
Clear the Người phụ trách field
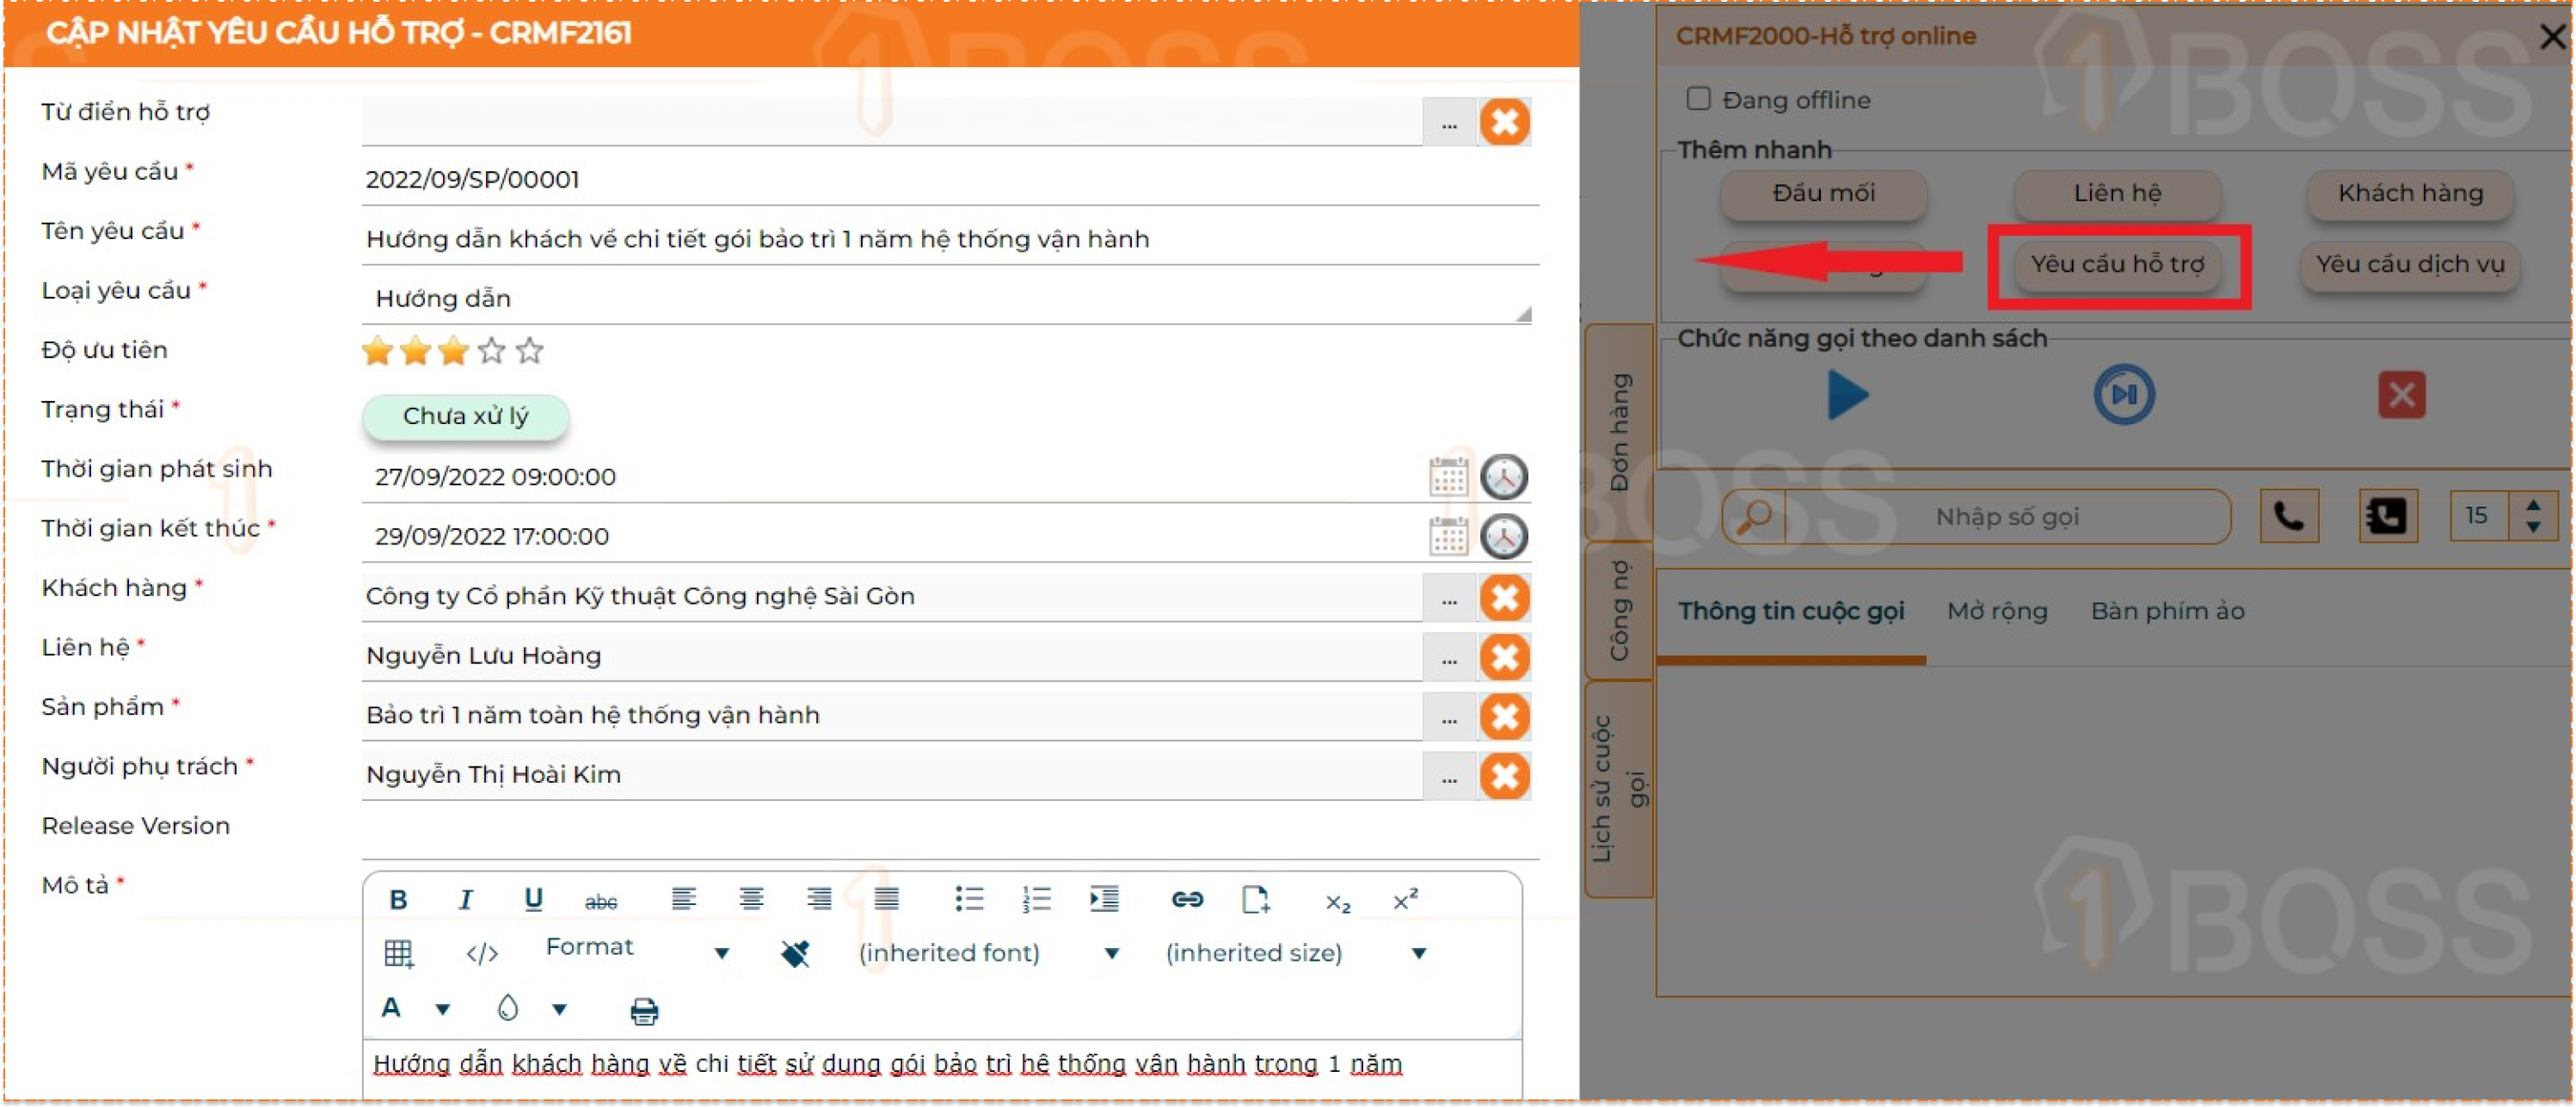(1505, 776)
